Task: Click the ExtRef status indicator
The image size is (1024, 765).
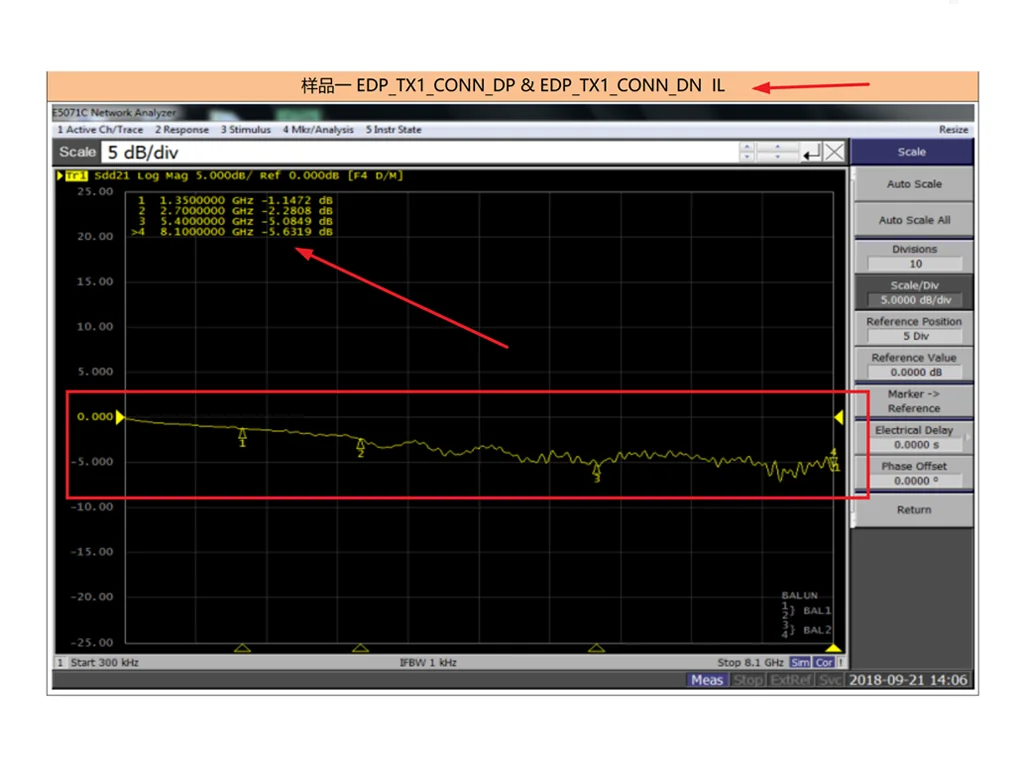Action: pyautogui.click(x=791, y=680)
